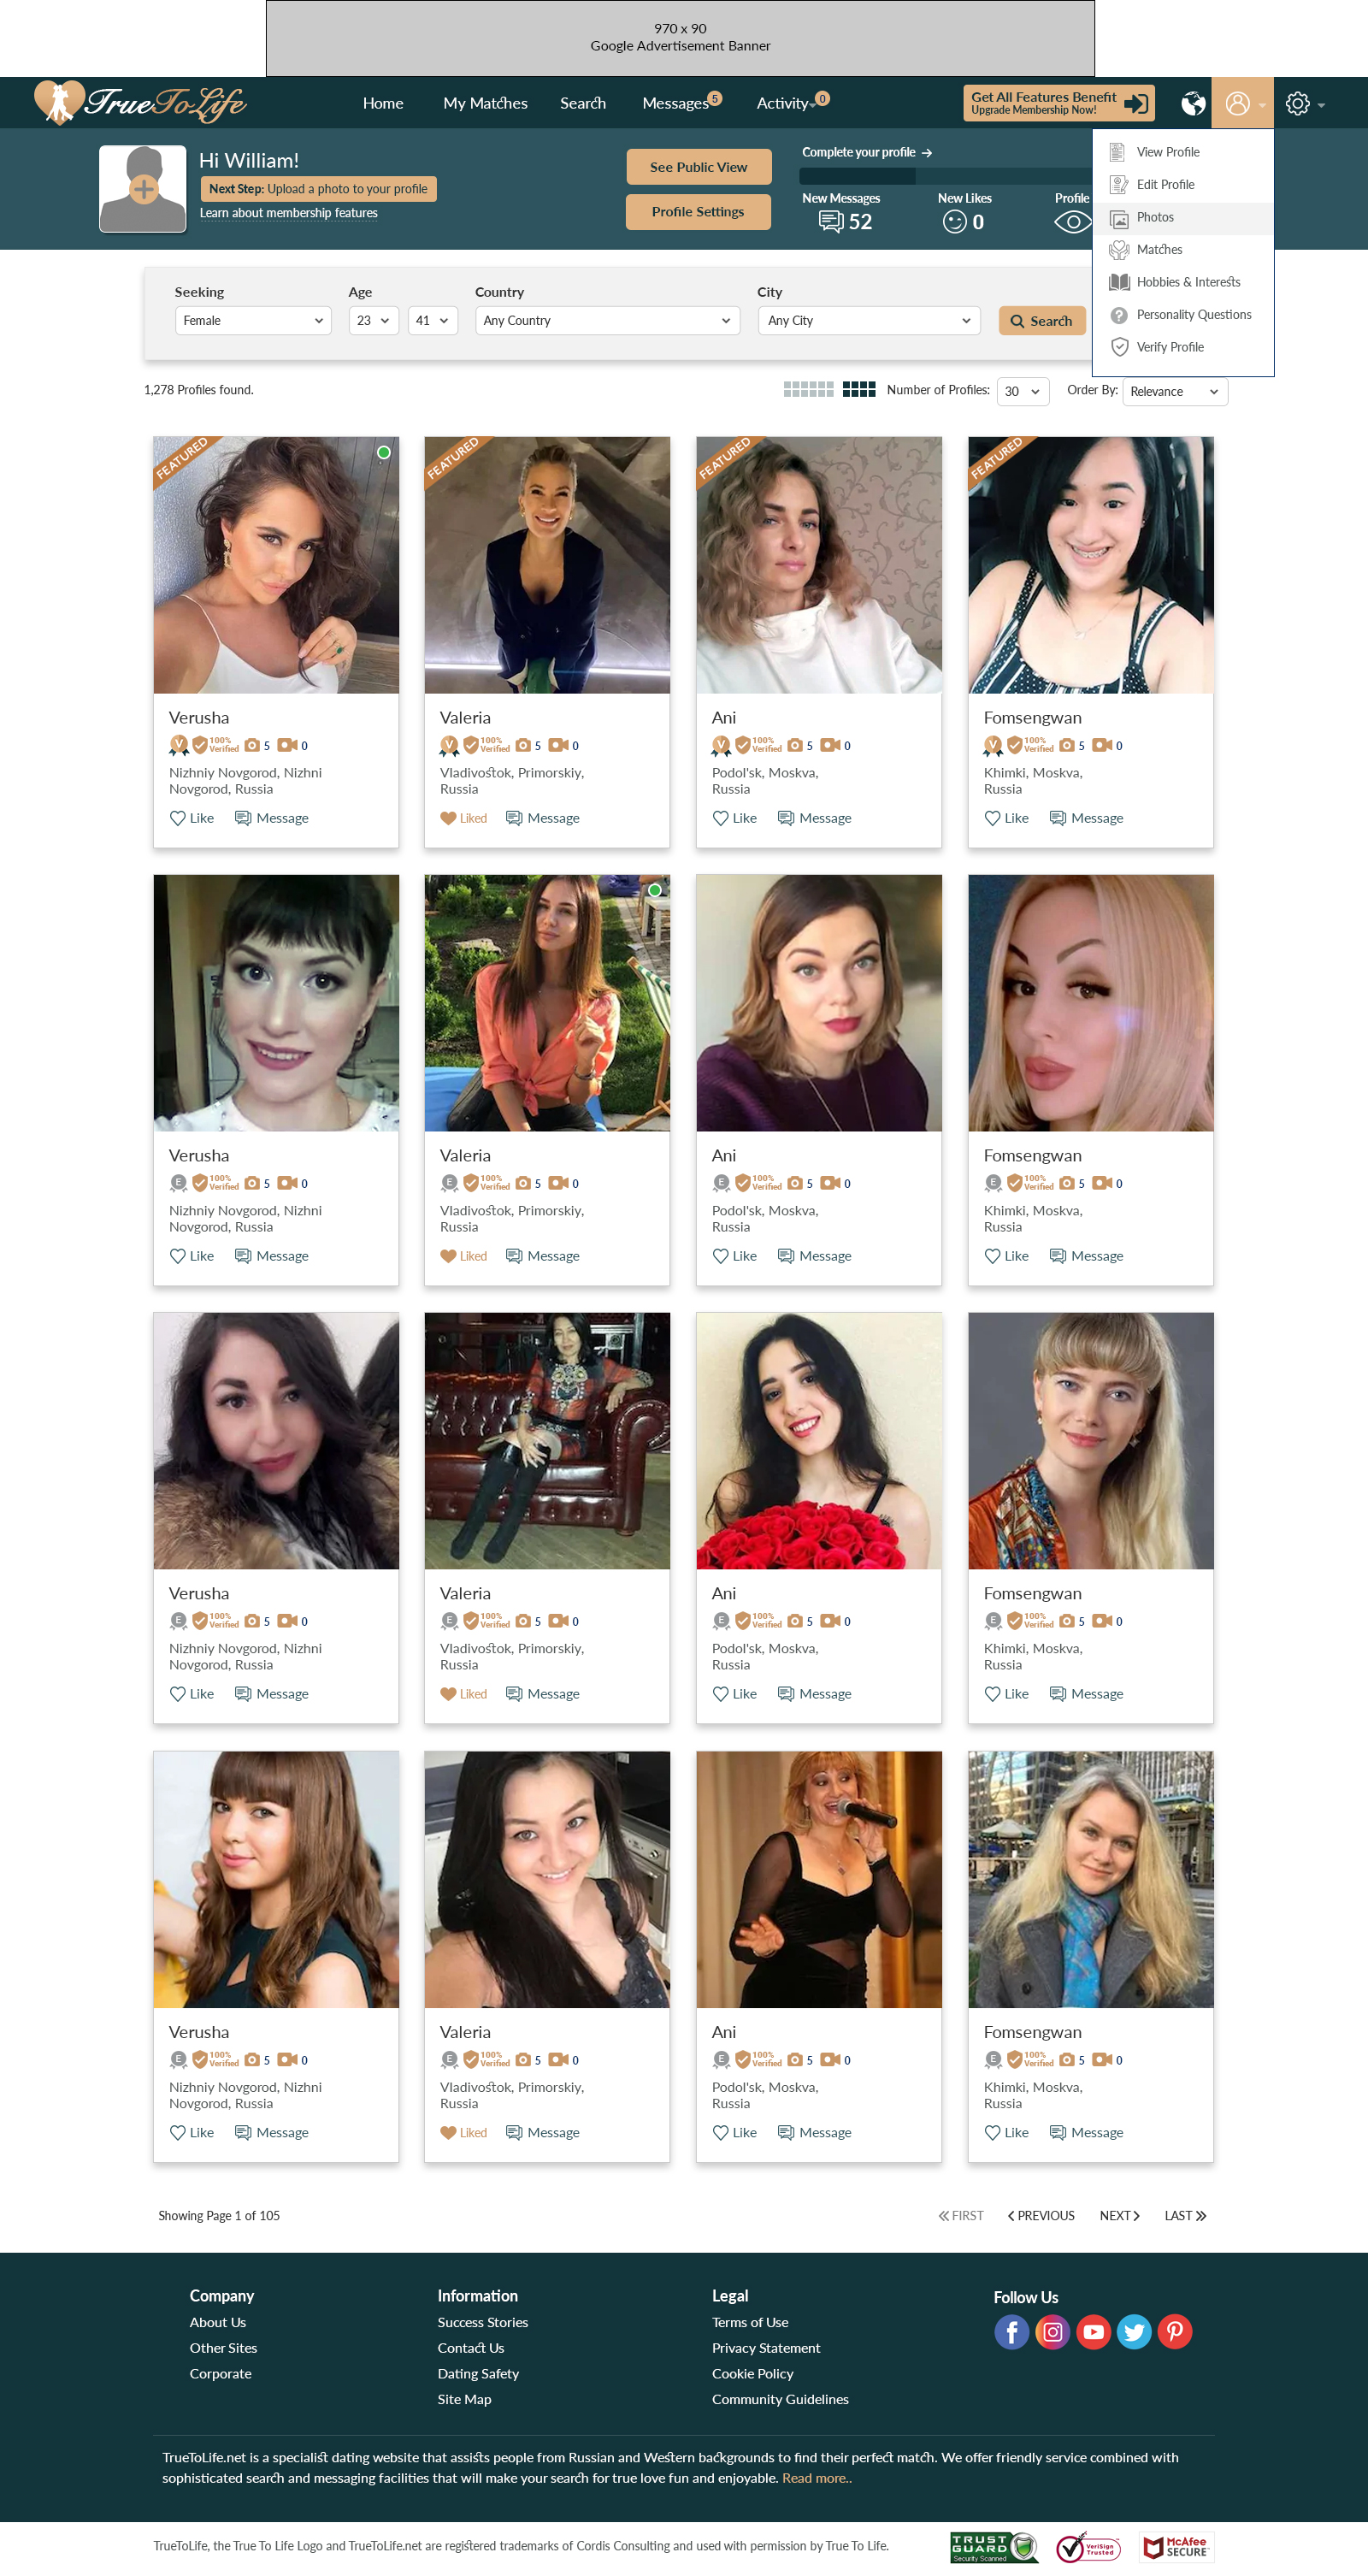Like the featured Verusha profile

point(191,818)
